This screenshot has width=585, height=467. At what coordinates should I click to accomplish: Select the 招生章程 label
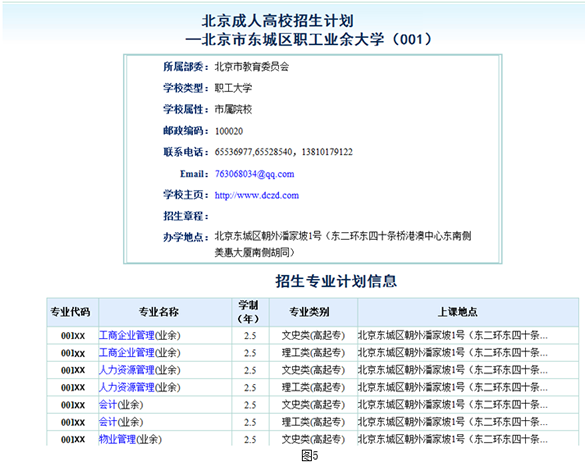pyautogui.click(x=185, y=216)
